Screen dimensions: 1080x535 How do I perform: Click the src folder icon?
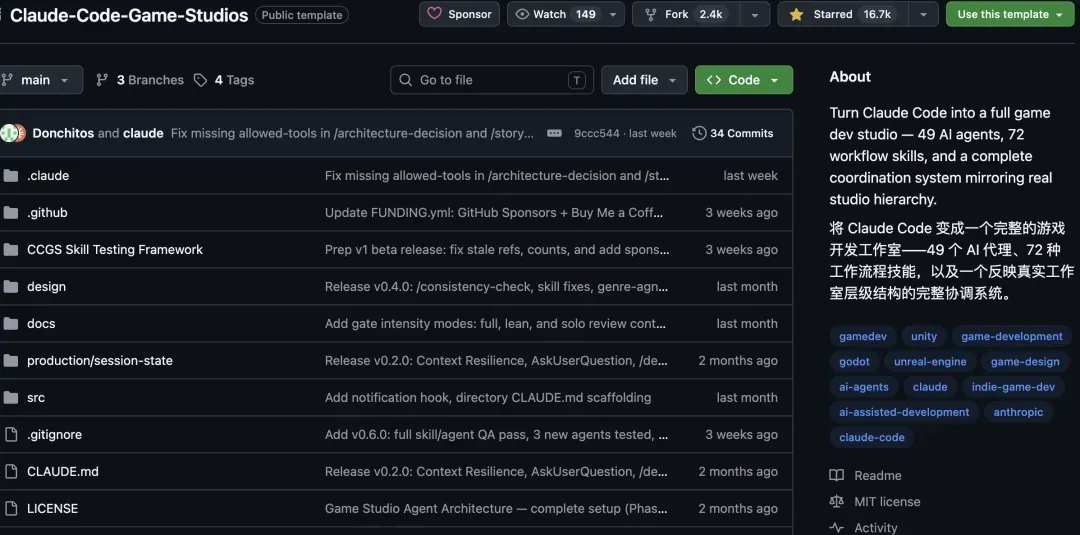pos(10,397)
